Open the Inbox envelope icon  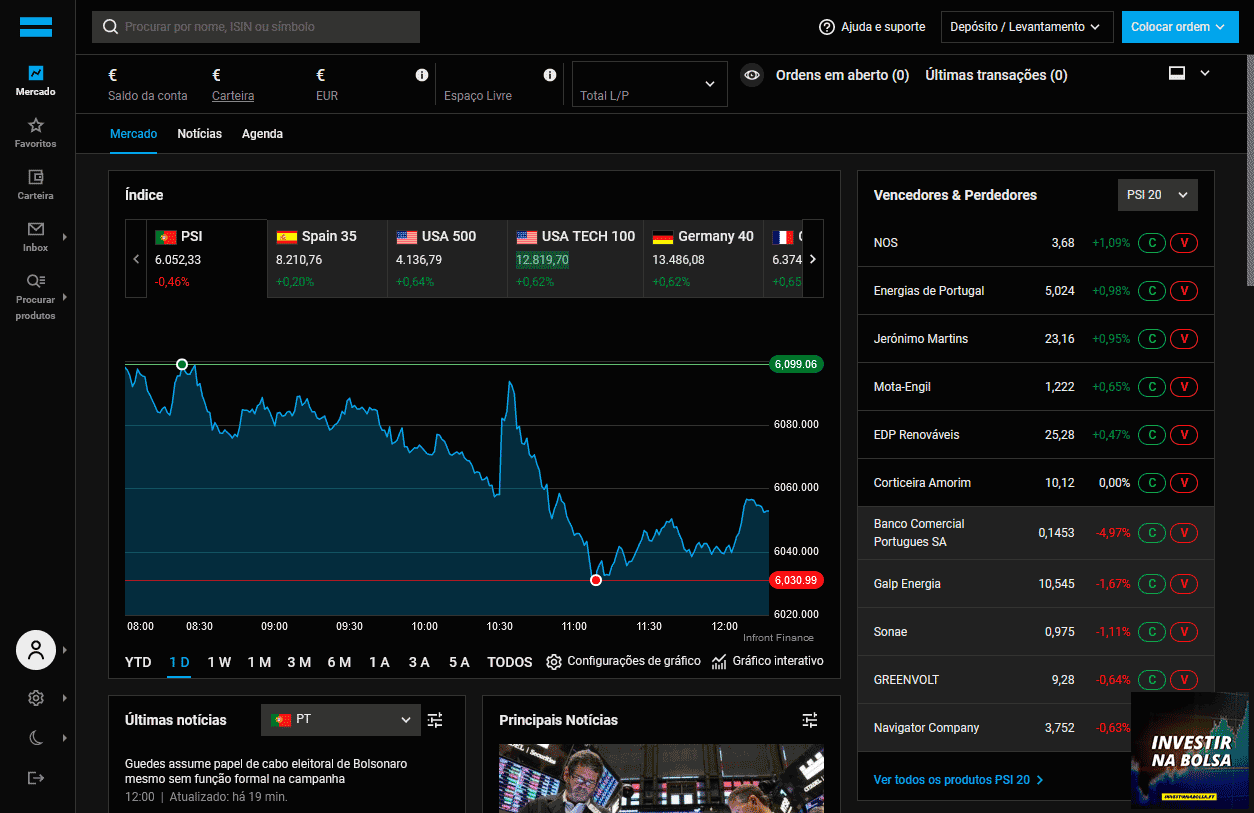tap(36, 229)
